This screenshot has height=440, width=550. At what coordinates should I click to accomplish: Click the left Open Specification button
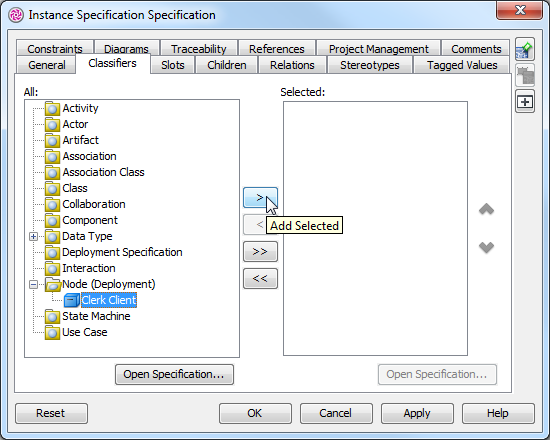pyautogui.click(x=174, y=374)
